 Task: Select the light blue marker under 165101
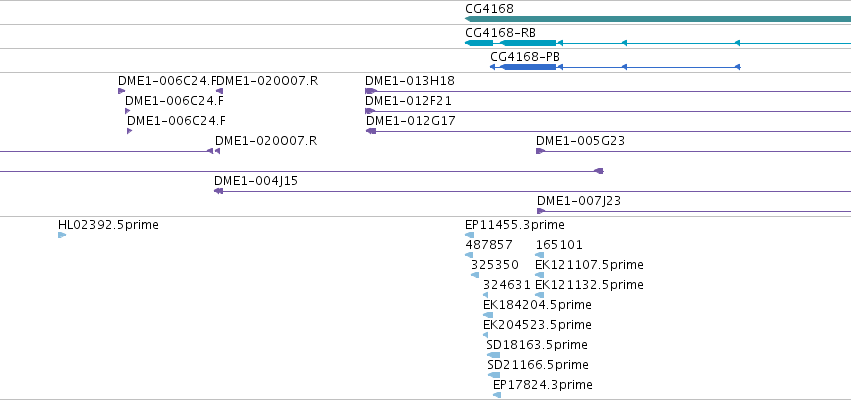[x=539, y=255]
